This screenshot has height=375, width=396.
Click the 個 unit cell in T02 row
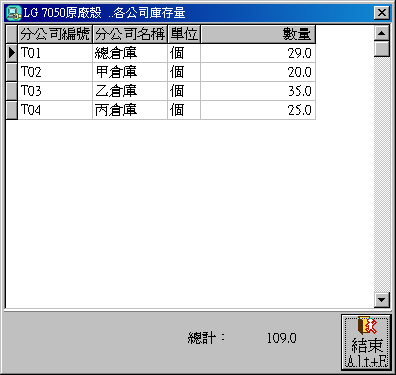184,72
